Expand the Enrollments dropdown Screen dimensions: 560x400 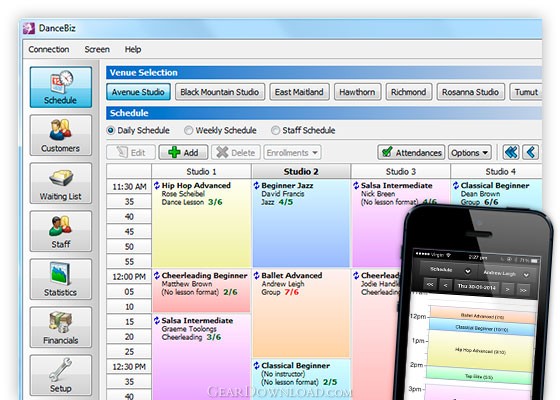coord(292,152)
